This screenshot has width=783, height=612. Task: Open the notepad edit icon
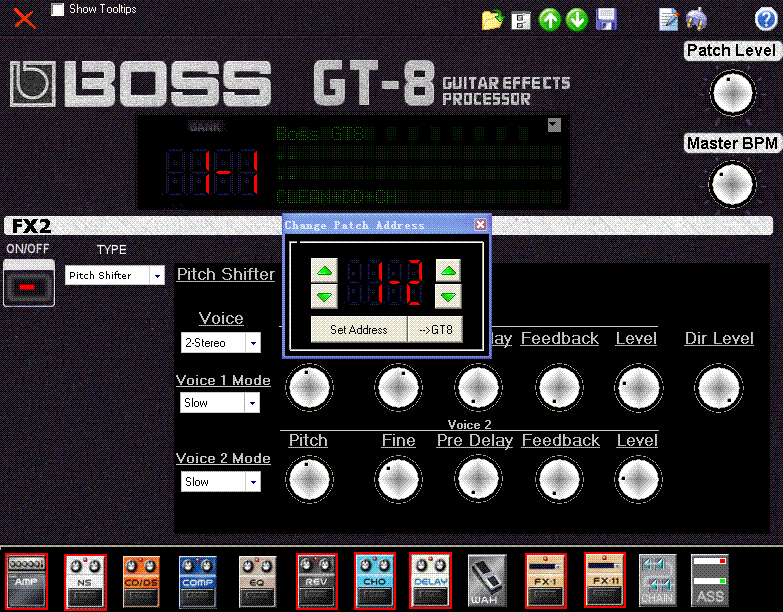pyautogui.click(x=669, y=19)
